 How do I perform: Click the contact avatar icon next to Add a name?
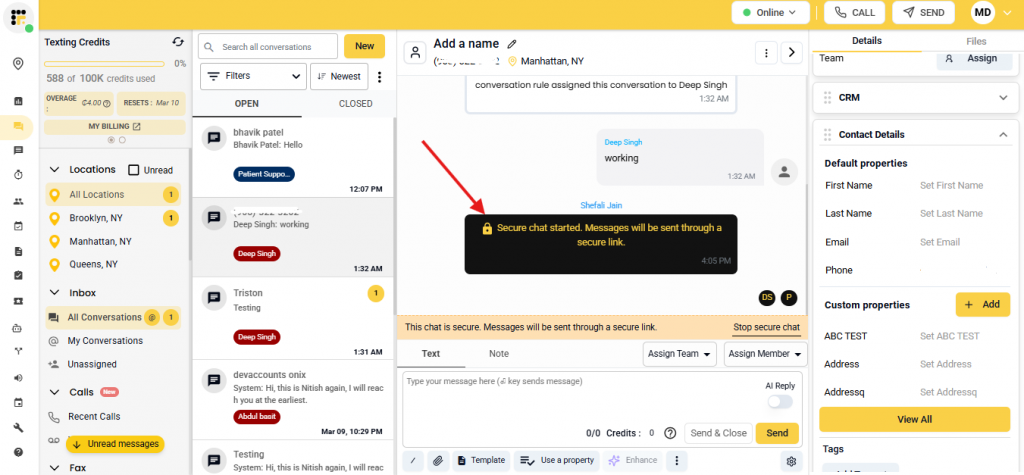pyautogui.click(x=415, y=53)
